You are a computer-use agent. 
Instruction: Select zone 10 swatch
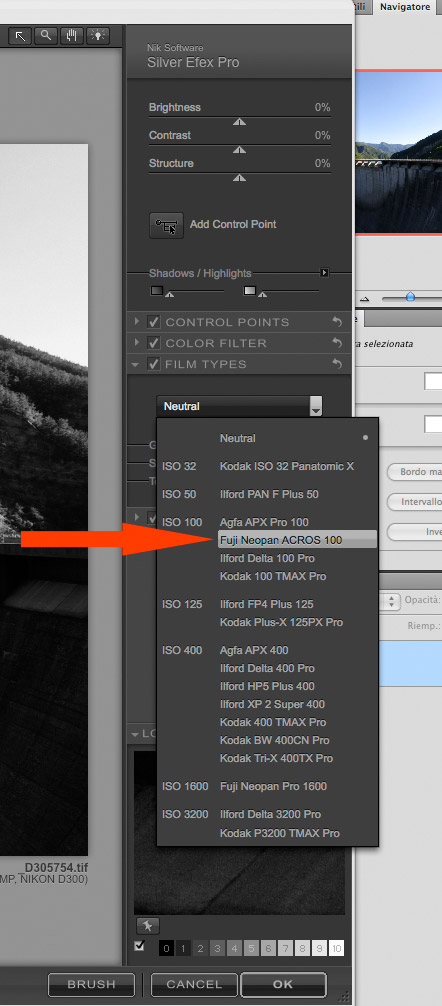[x=336, y=948]
